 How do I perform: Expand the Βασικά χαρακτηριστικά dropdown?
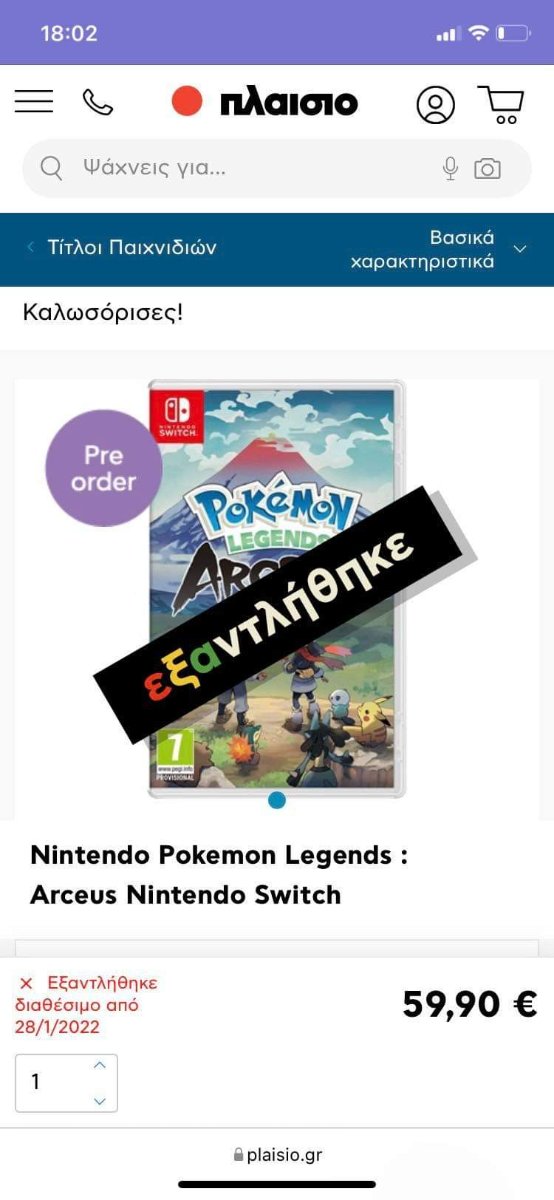point(438,249)
